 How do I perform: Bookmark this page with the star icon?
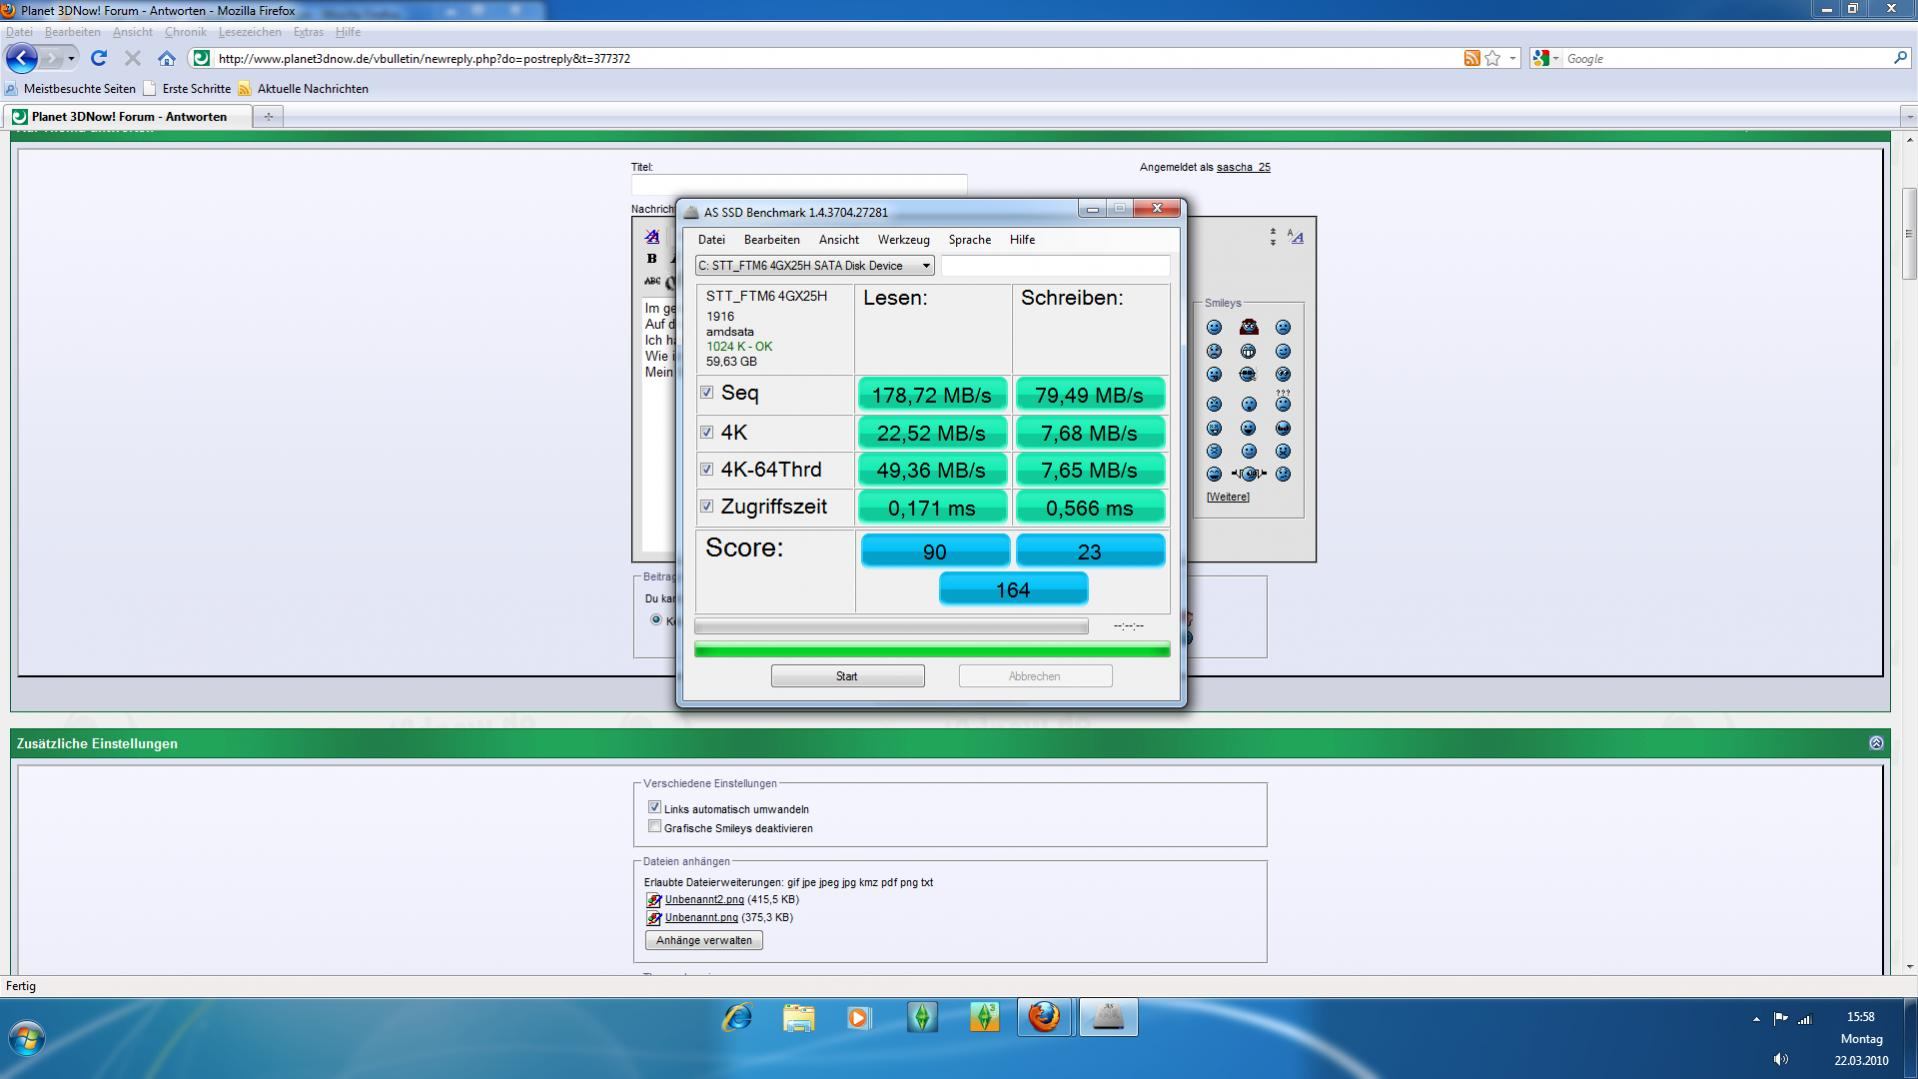pyautogui.click(x=1492, y=58)
